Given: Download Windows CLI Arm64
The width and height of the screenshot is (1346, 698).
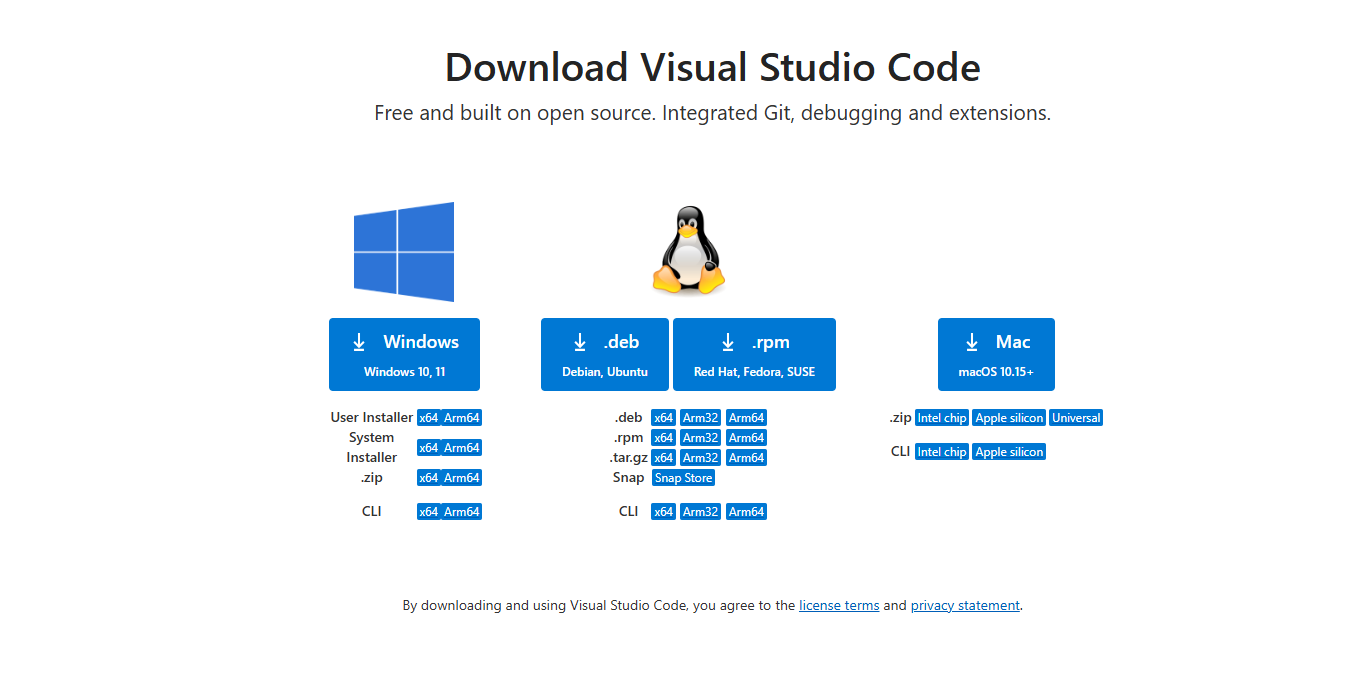Looking at the screenshot, I should point(462,512).
